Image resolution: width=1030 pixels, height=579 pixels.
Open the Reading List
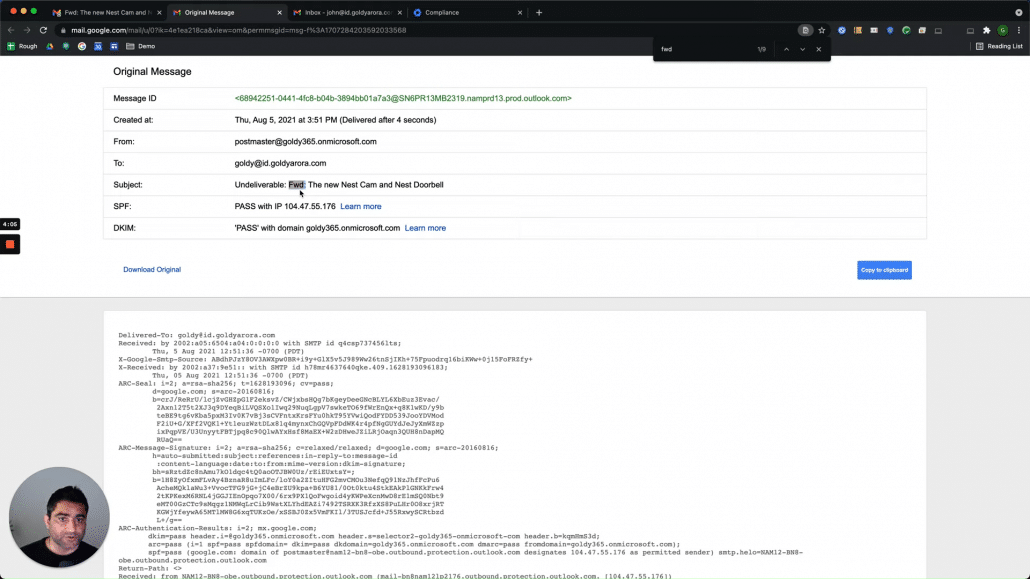[999, 47]
